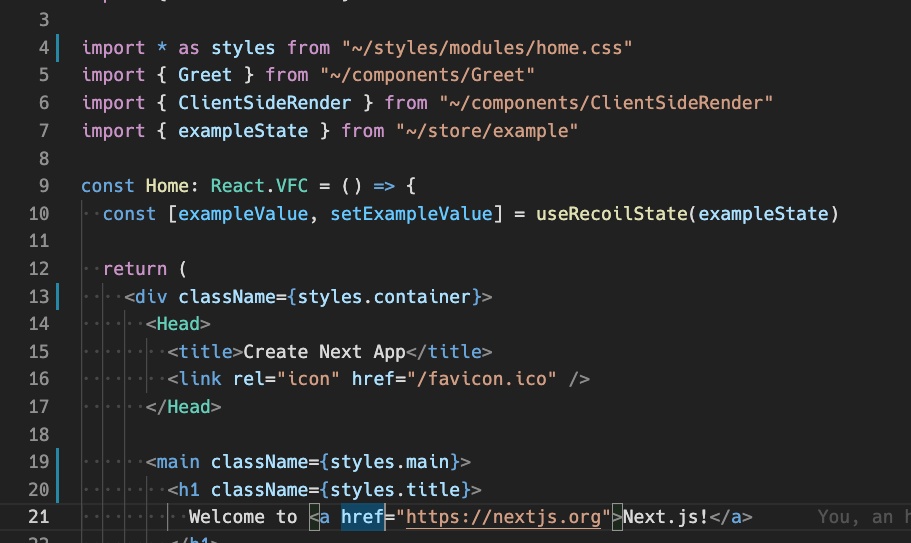
Task: Click the setExampleValue variable
Action: click(x=411, y=214)
